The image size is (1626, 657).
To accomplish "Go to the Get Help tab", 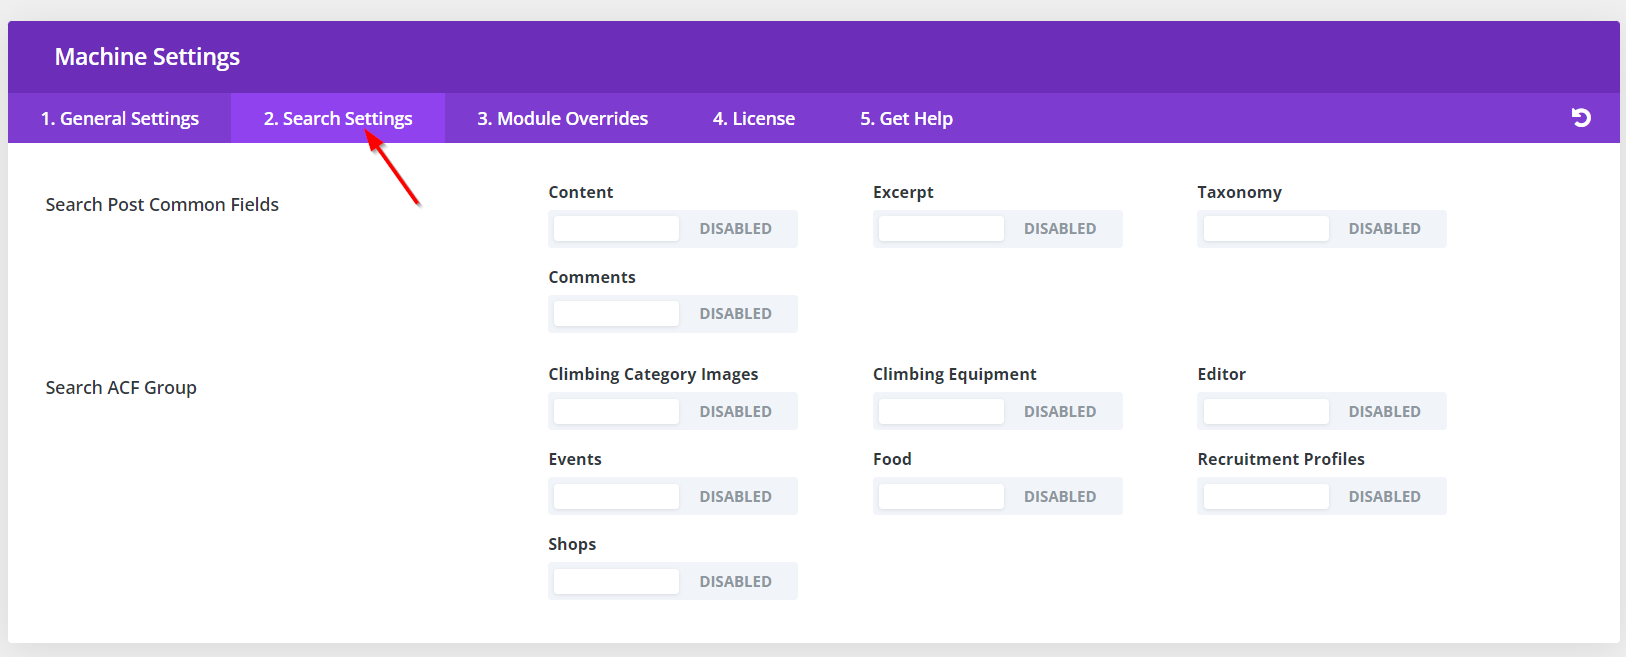I will (x=906, y=119).
